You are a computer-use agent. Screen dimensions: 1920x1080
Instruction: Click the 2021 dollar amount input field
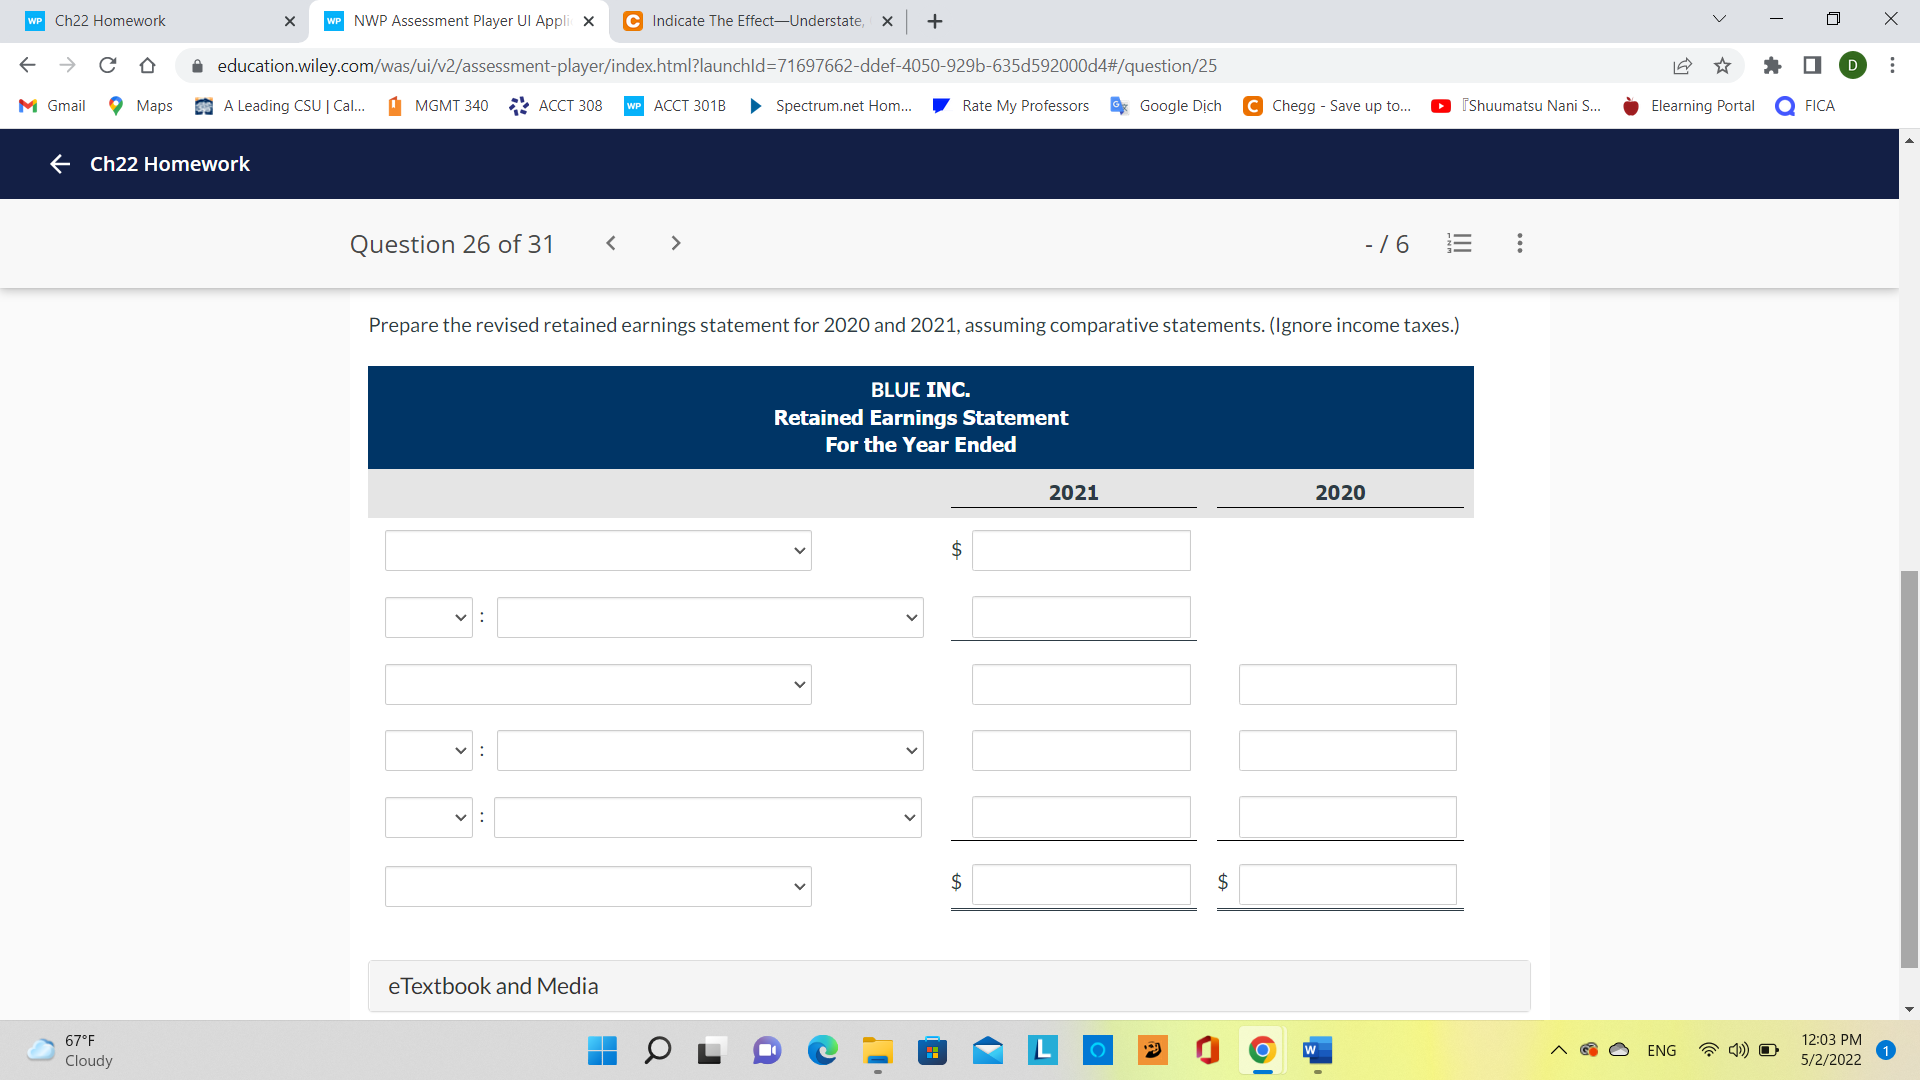1081,550
